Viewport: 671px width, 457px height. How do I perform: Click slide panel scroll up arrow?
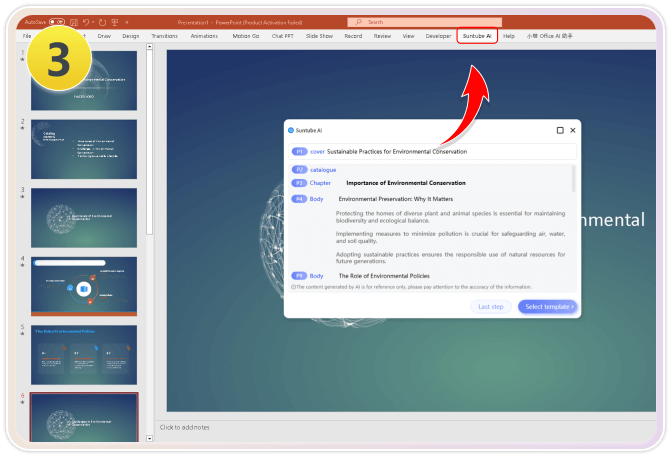pos(149,47)
